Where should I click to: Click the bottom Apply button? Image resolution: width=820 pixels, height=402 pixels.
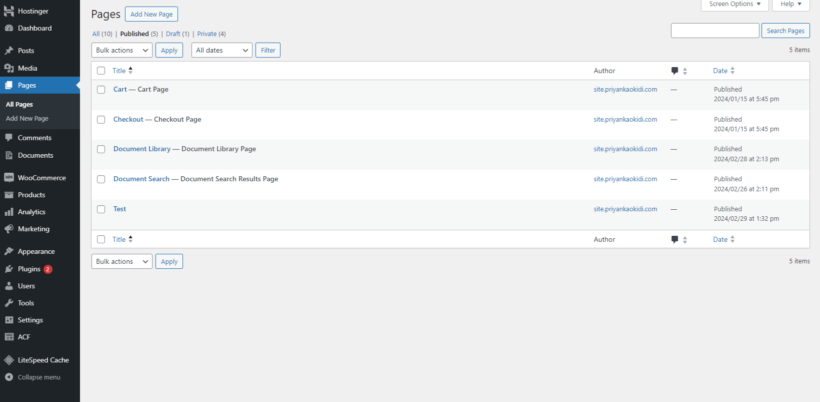point(169,261)
